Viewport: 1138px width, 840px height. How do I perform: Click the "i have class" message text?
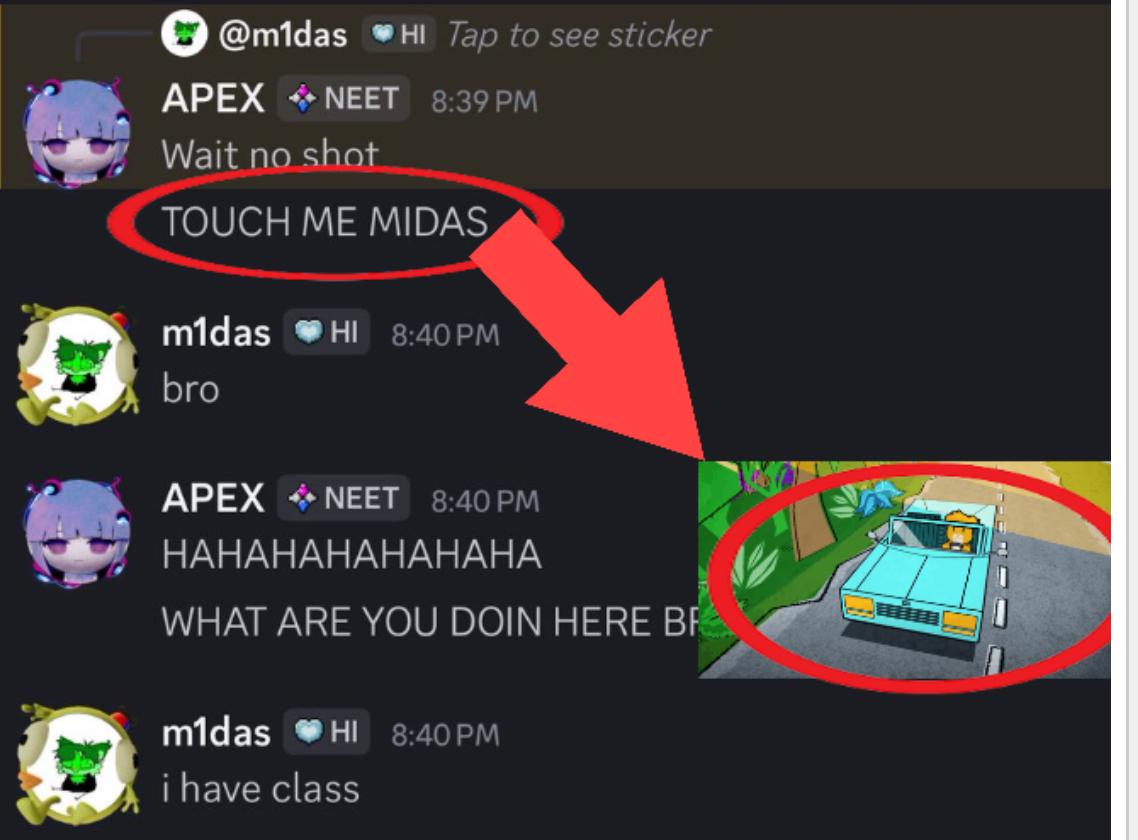261,789
